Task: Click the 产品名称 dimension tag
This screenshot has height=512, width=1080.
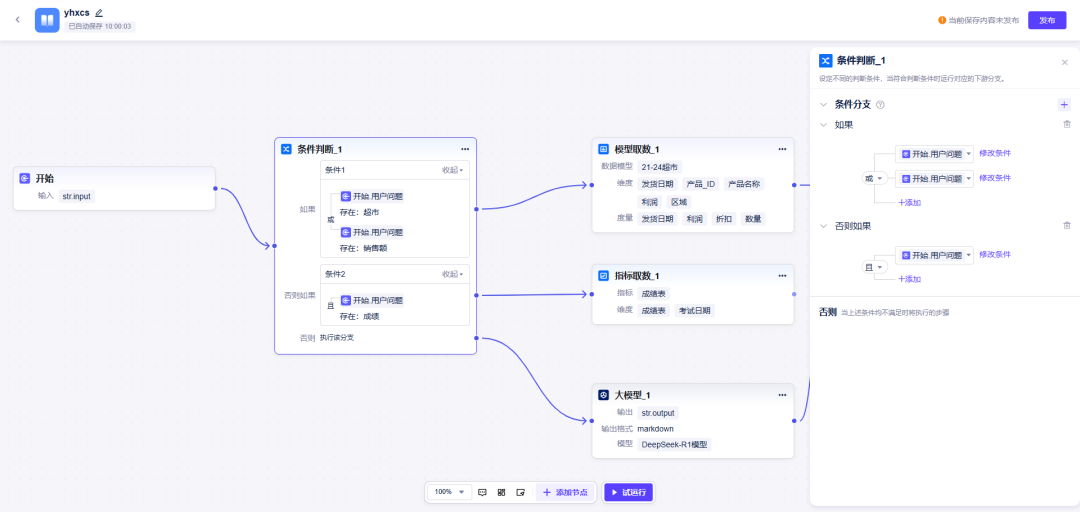Action: click(743, 184)
